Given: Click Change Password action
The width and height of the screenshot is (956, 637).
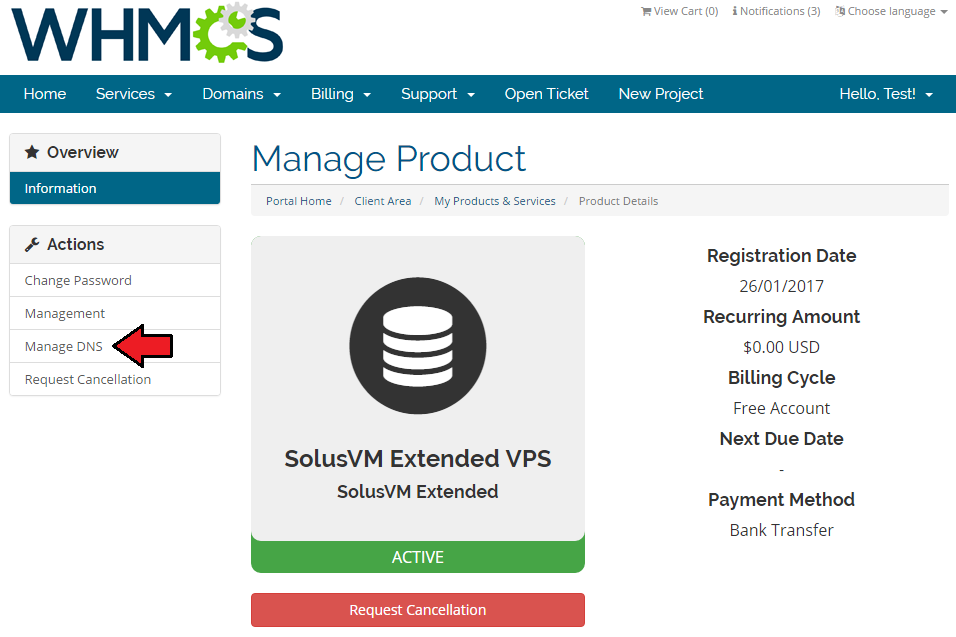Looking at the screenshot, I should (x=115, y=280).
